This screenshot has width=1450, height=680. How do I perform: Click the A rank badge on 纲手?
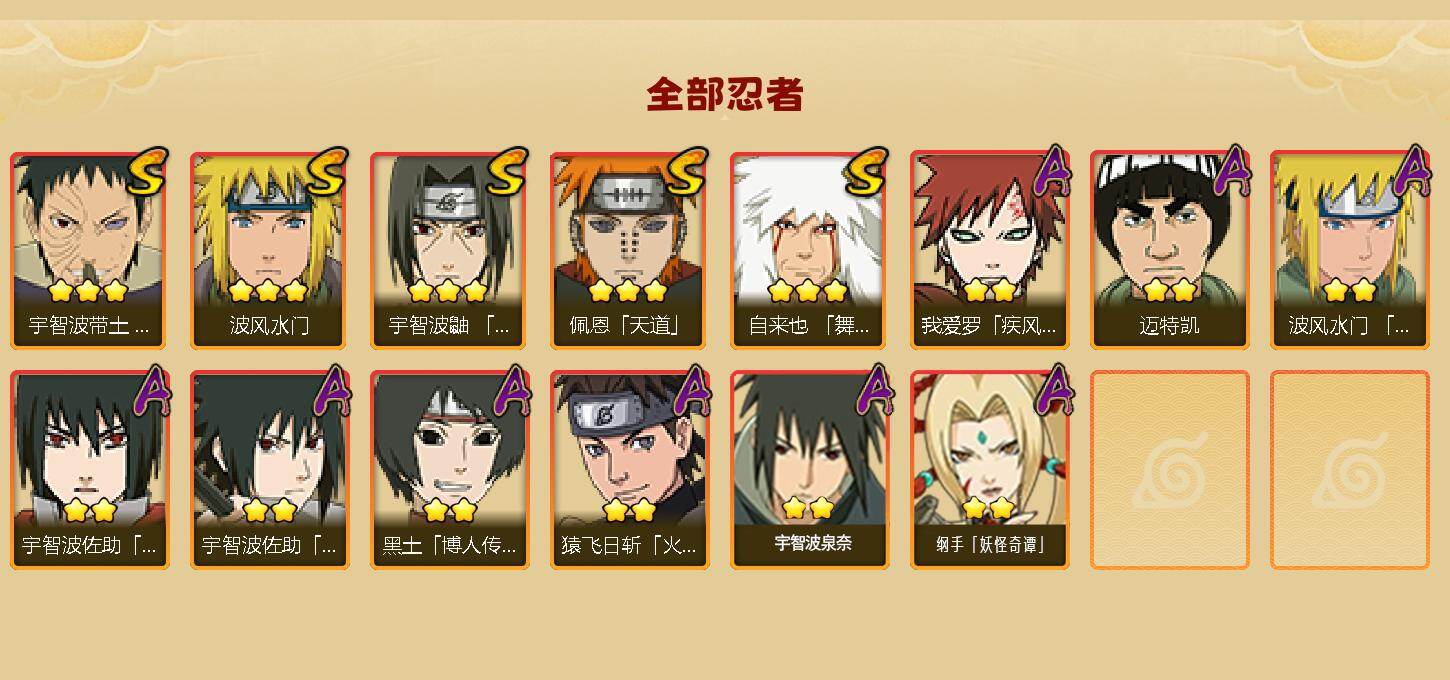[x=1051, y=390]
